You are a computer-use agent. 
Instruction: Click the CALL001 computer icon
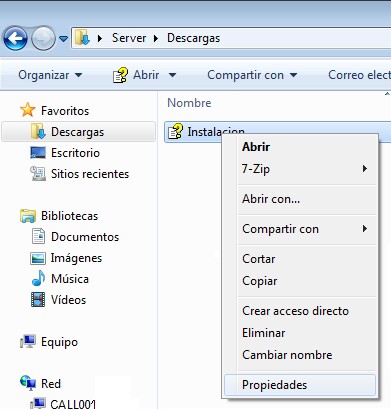[38, 404]
